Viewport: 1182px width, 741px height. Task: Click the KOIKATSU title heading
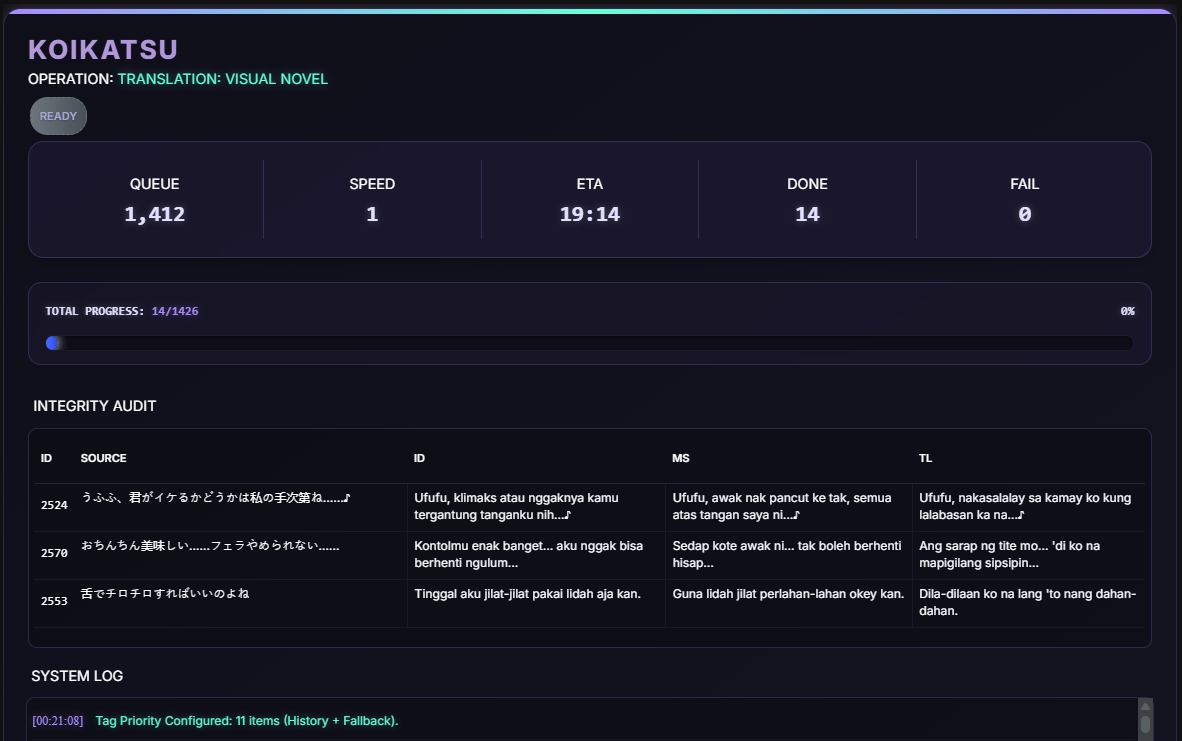[x=103, y=50]
